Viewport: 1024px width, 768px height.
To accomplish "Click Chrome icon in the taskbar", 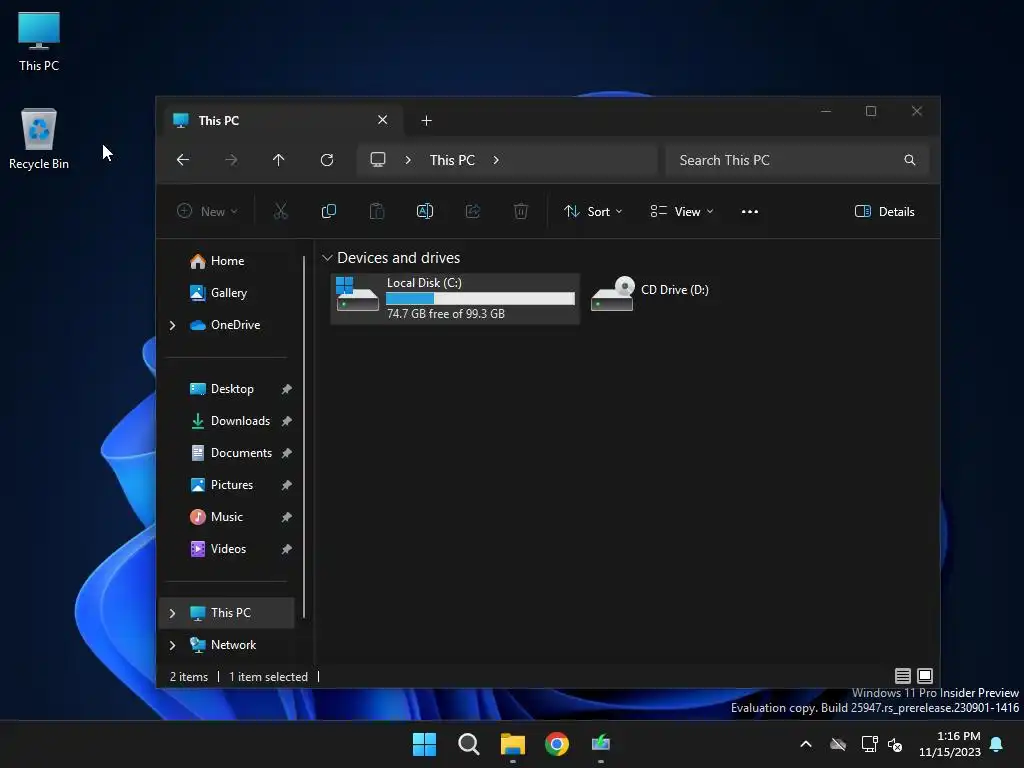I will click(557, 744).
